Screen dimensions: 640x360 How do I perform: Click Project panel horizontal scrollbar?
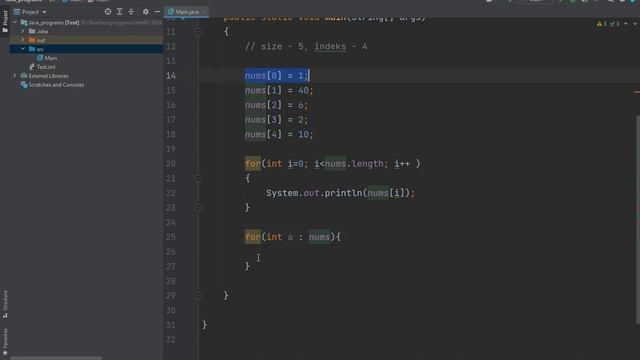pyautogui.click(x=56, y=358)
